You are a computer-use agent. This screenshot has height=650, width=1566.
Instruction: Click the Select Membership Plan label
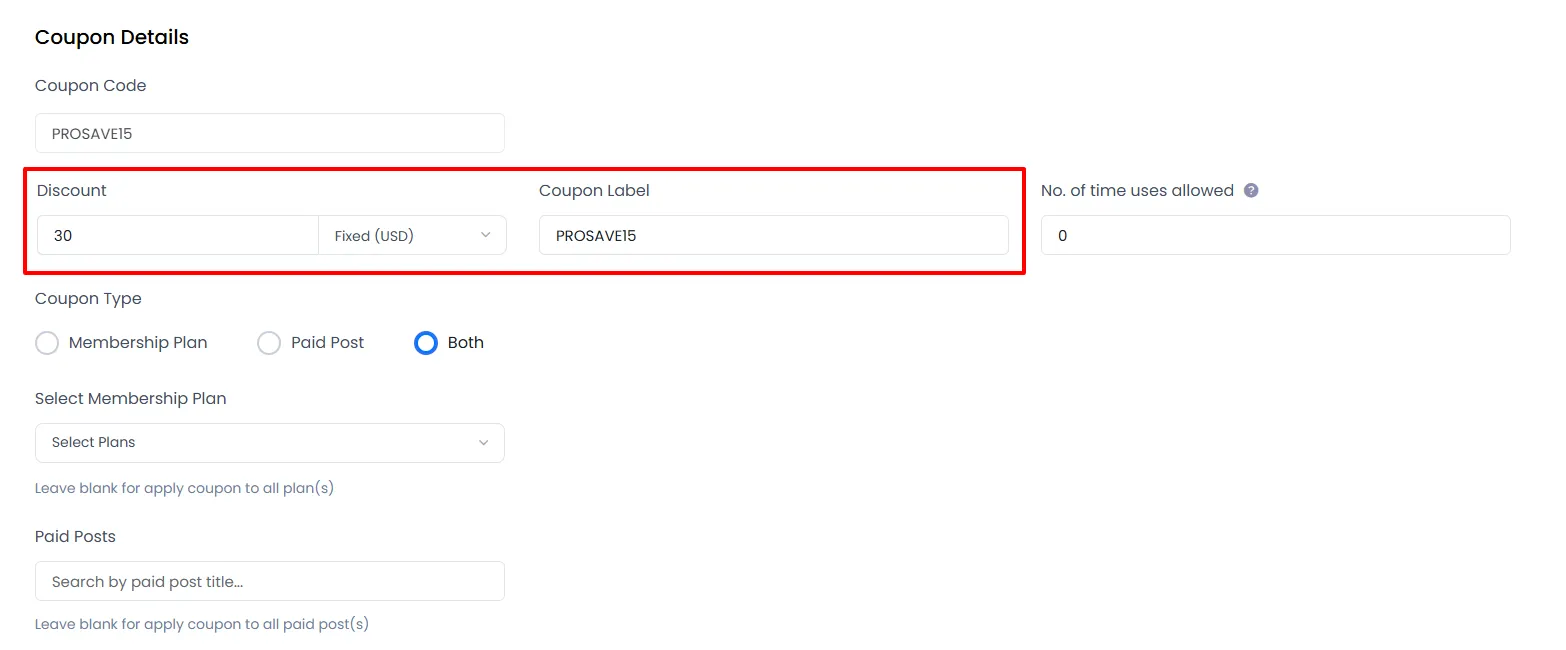point(131,398)
